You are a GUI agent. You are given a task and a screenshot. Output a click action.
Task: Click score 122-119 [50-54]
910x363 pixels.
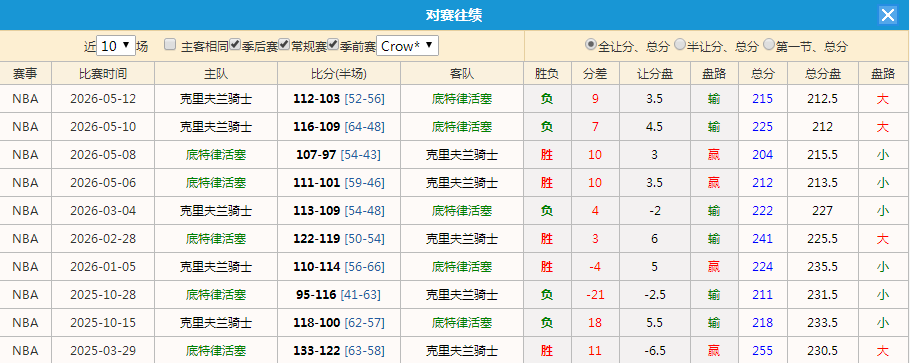pos(339,239)
